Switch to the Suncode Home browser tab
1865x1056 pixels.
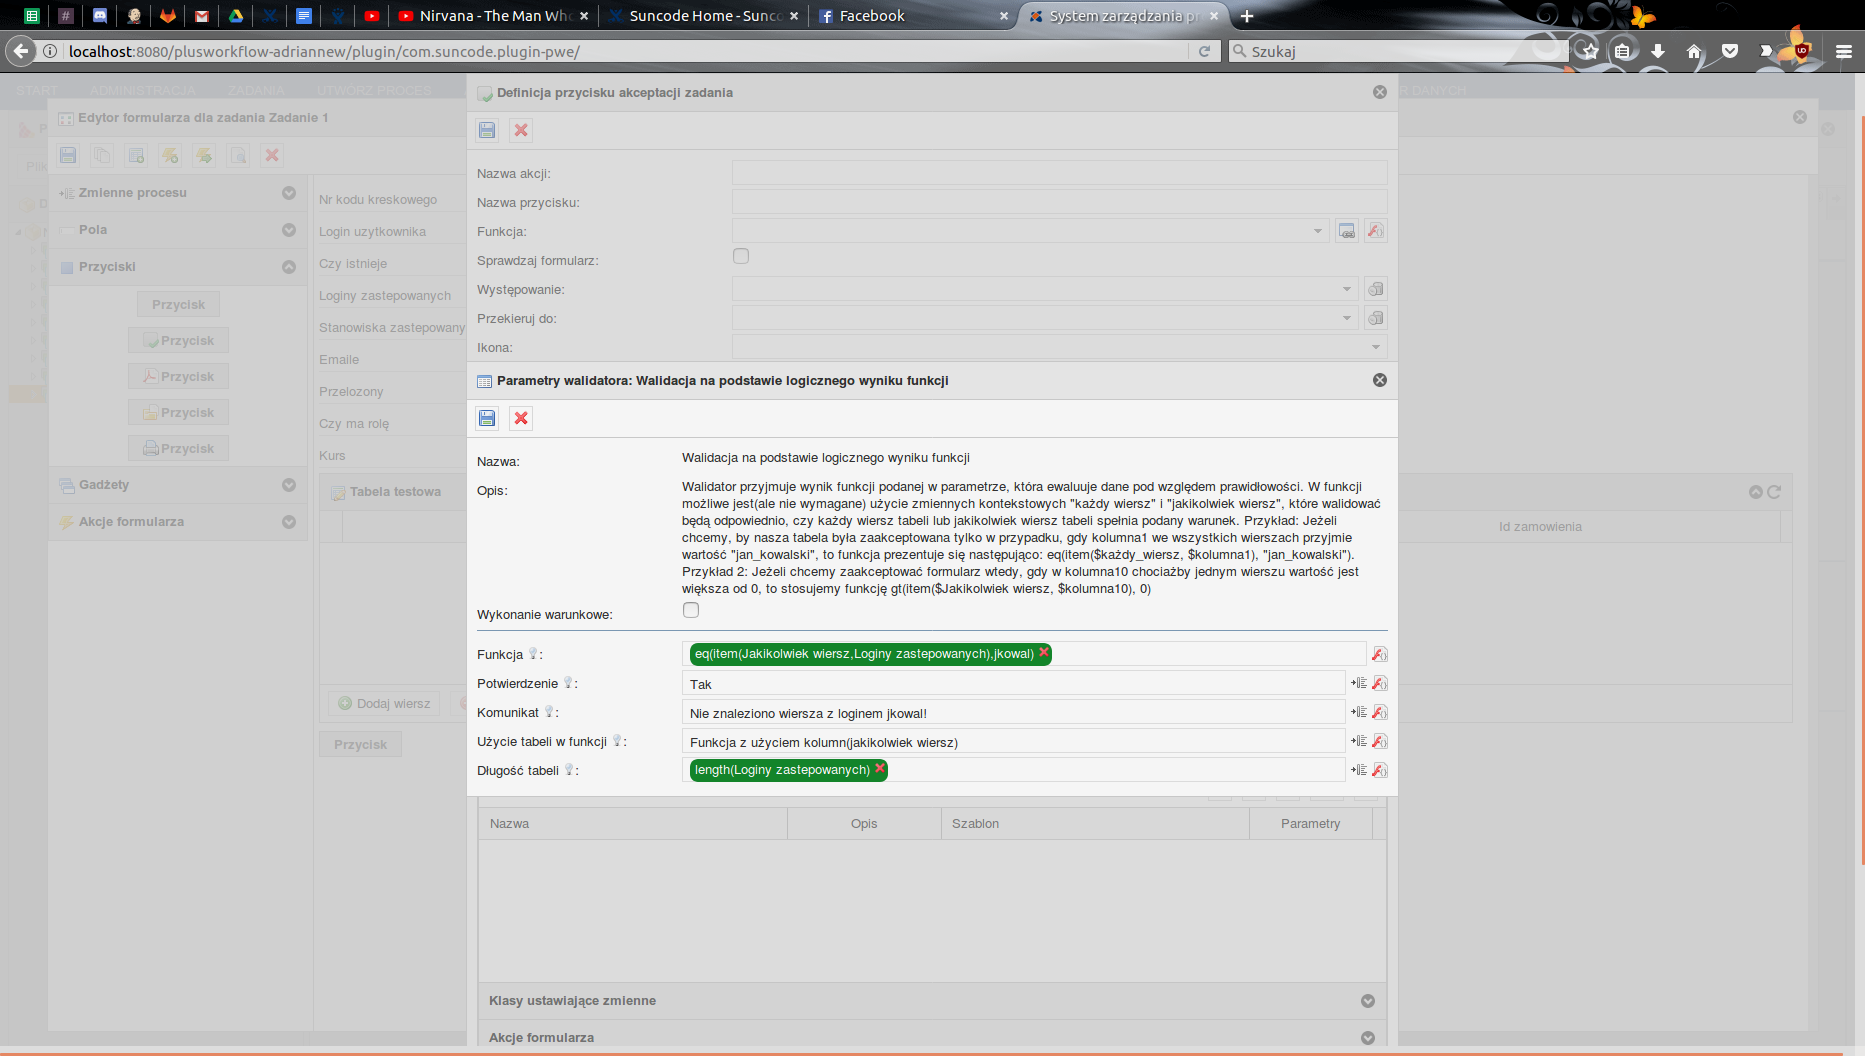pos(704,16)
